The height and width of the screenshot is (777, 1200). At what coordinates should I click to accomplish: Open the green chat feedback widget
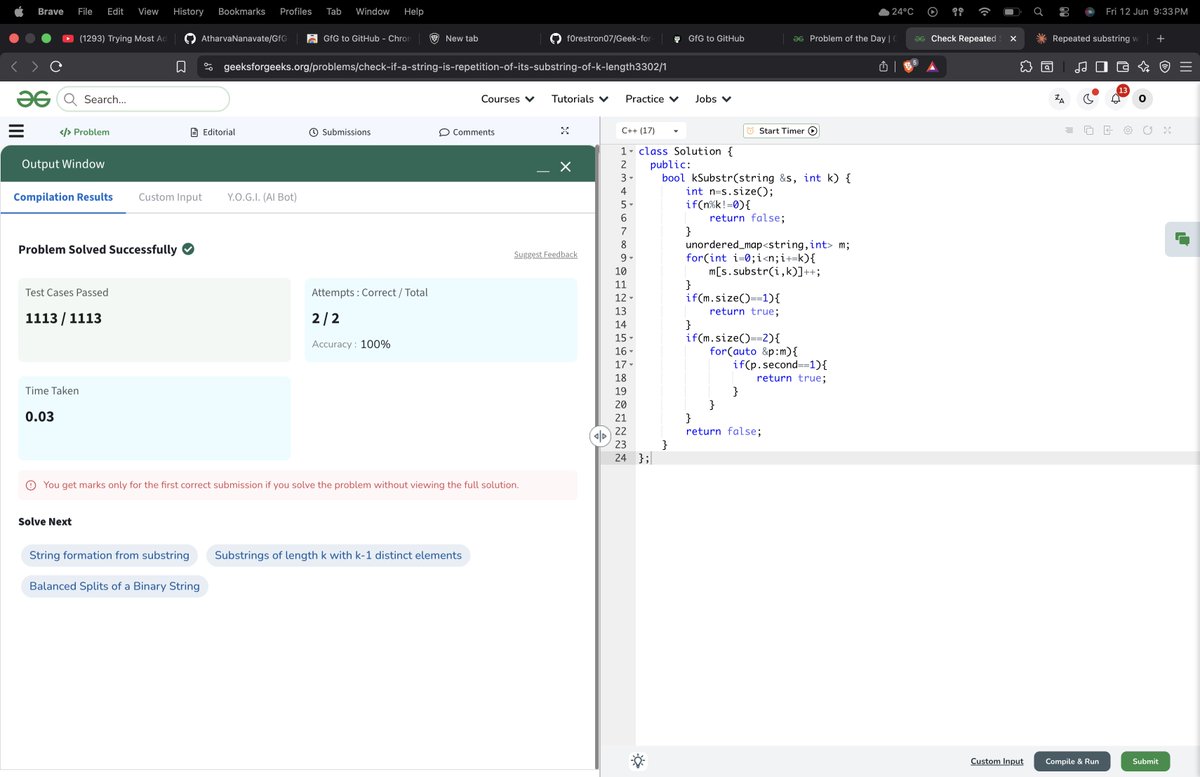tap(1182, 238)
